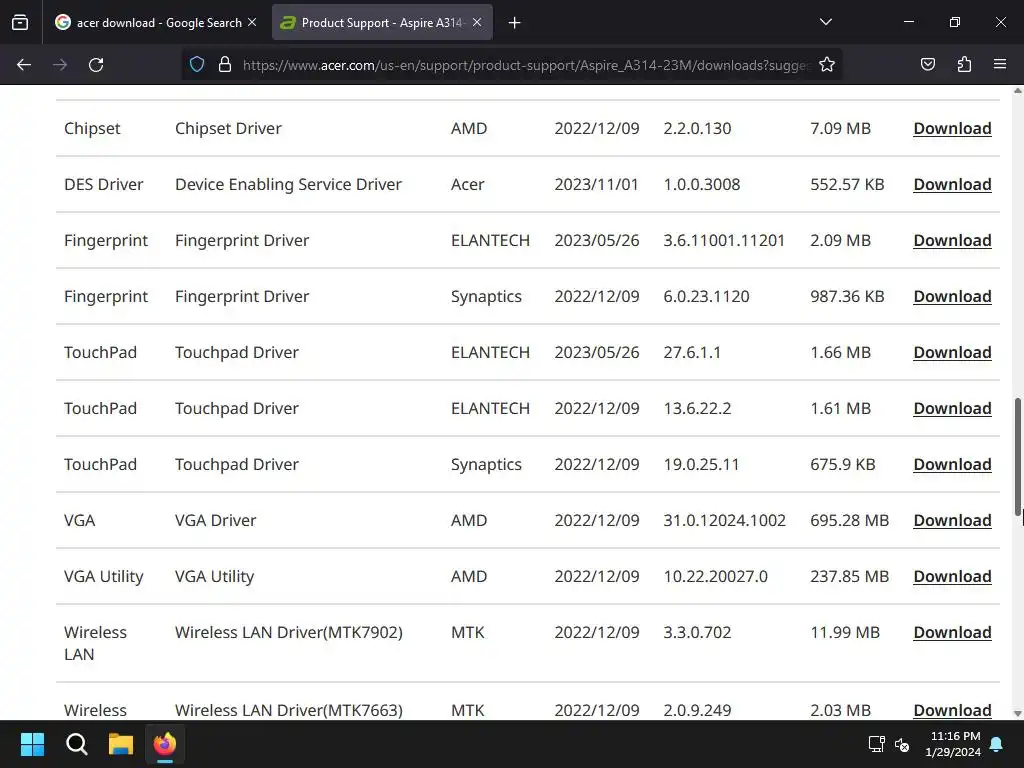Switch to the acer download Google Search tab
Image resolution: width=1024 pixels, height=768 pixels.
tap(156, 22)
